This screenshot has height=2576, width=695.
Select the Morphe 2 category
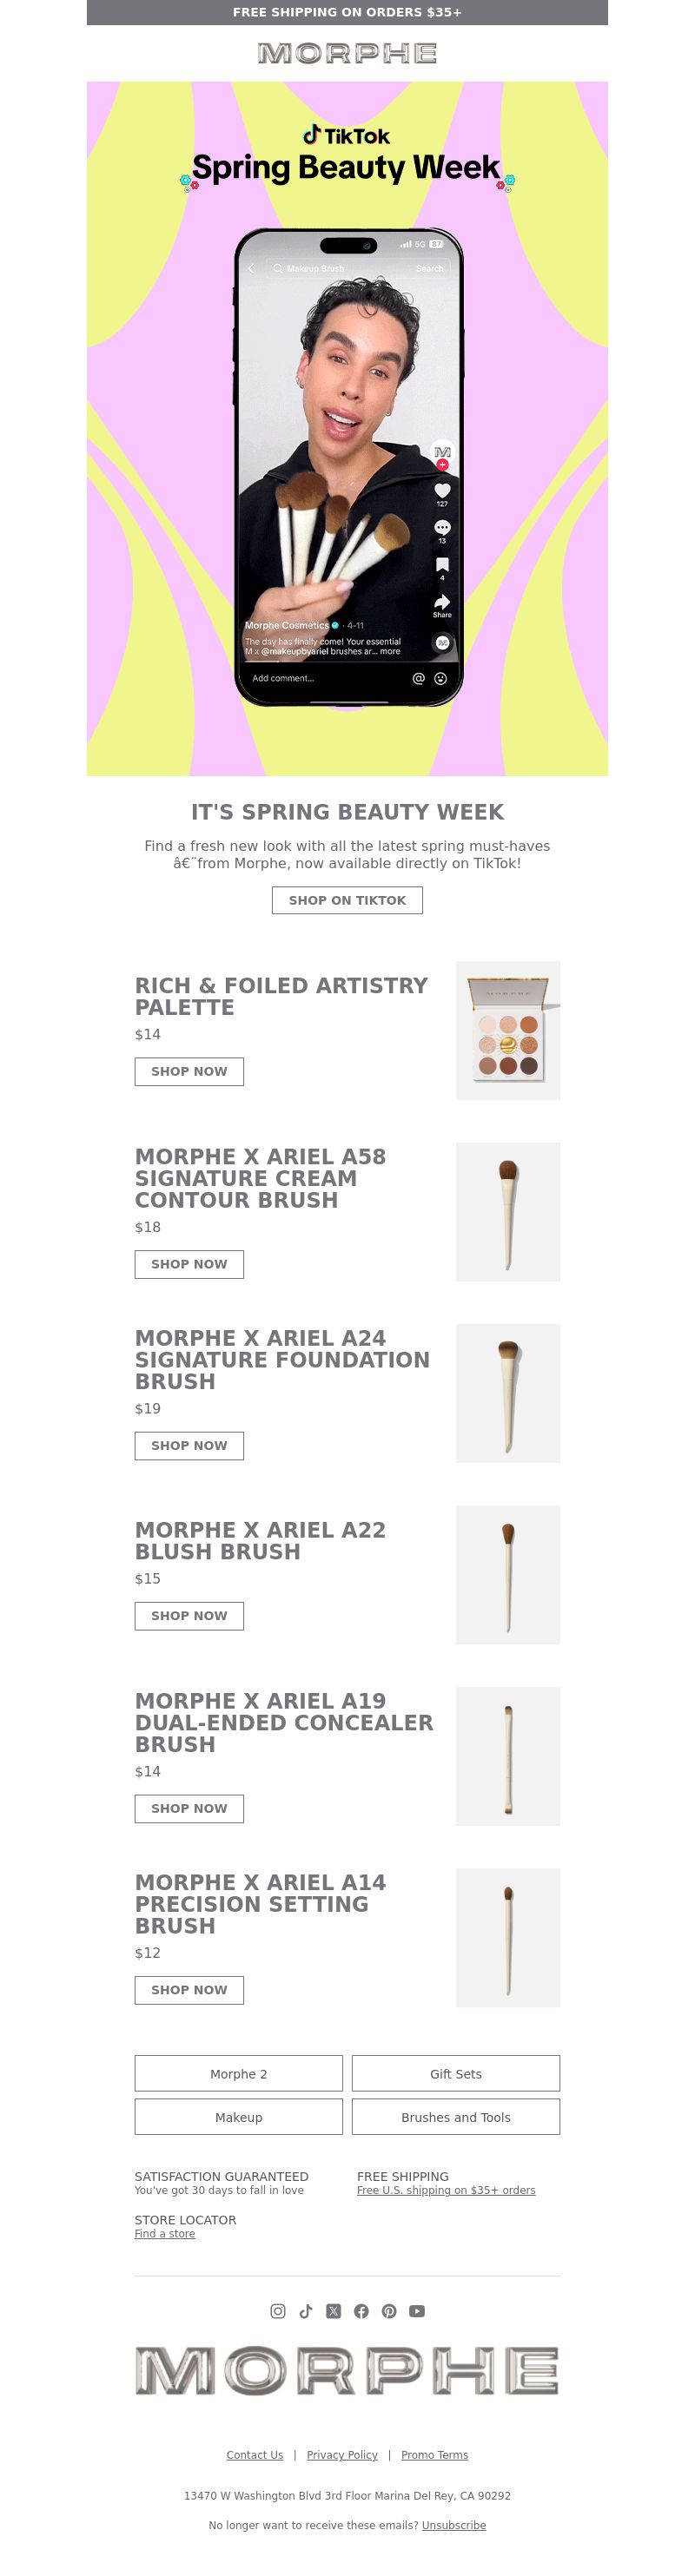click(x=239, y=2073)
